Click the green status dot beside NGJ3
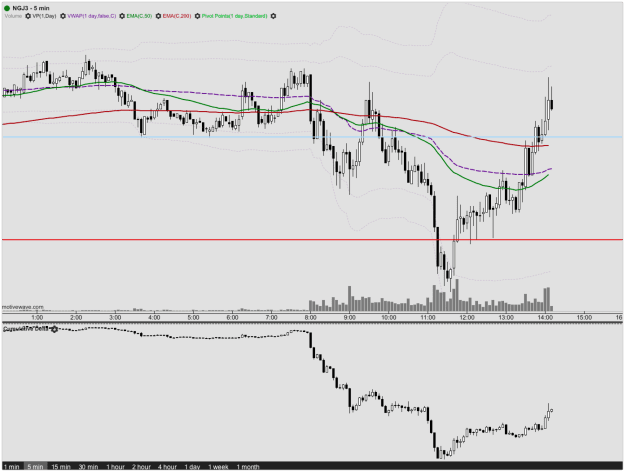This screenshot has width=625, height=472. point(7,8)
